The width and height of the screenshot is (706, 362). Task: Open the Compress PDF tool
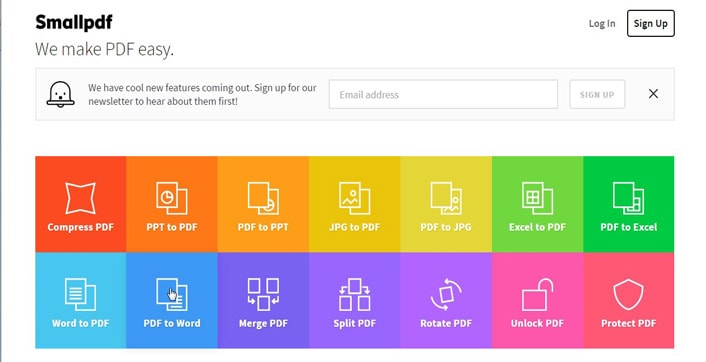(81, 204)
